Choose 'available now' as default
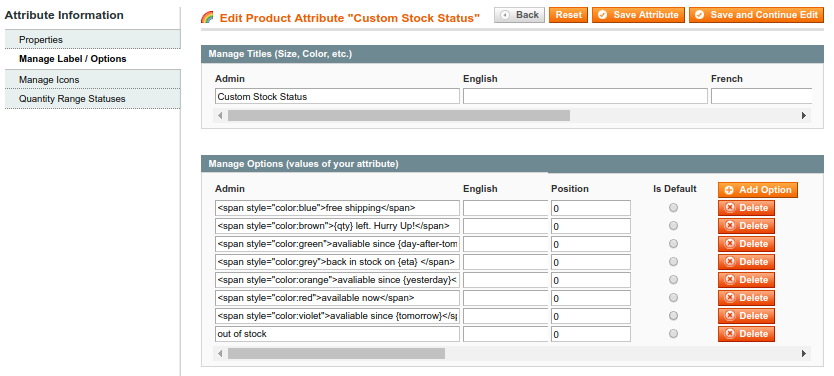Viewport: 834px width, 376px height. pyautogui.click(x=673, y=298)
